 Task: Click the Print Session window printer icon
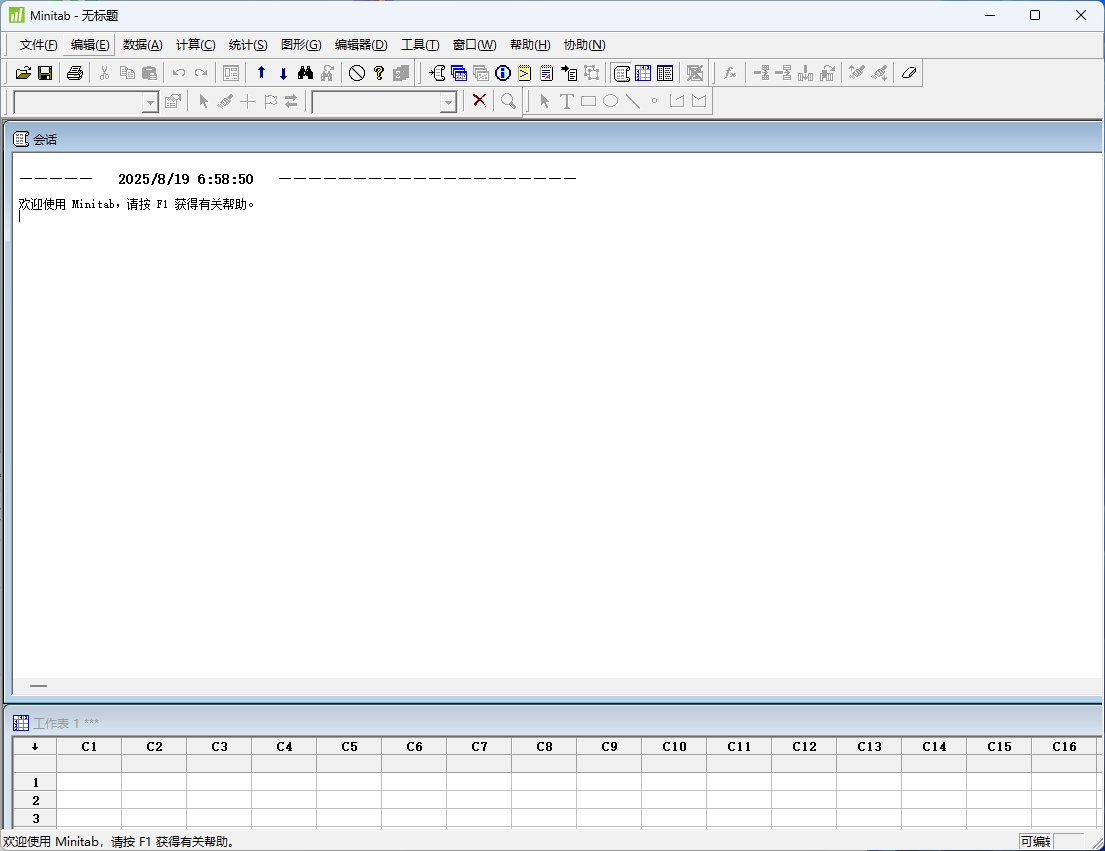click(75, 73)
